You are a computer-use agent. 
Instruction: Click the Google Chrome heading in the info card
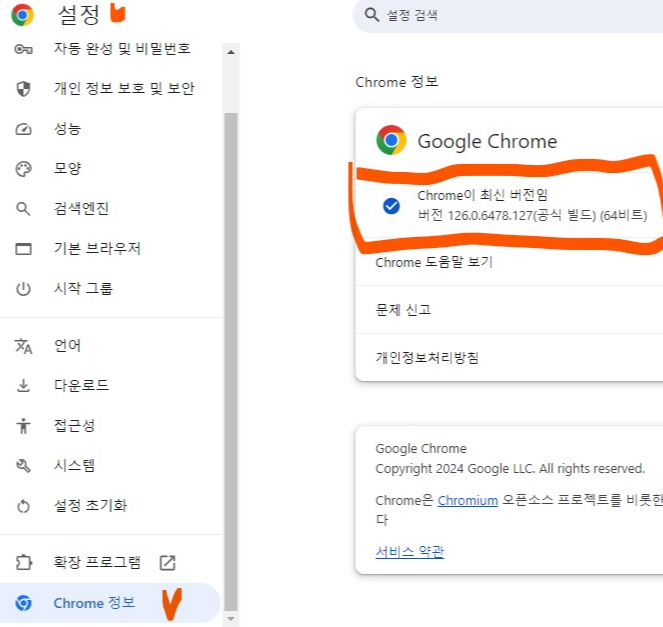tap(487, 142)
